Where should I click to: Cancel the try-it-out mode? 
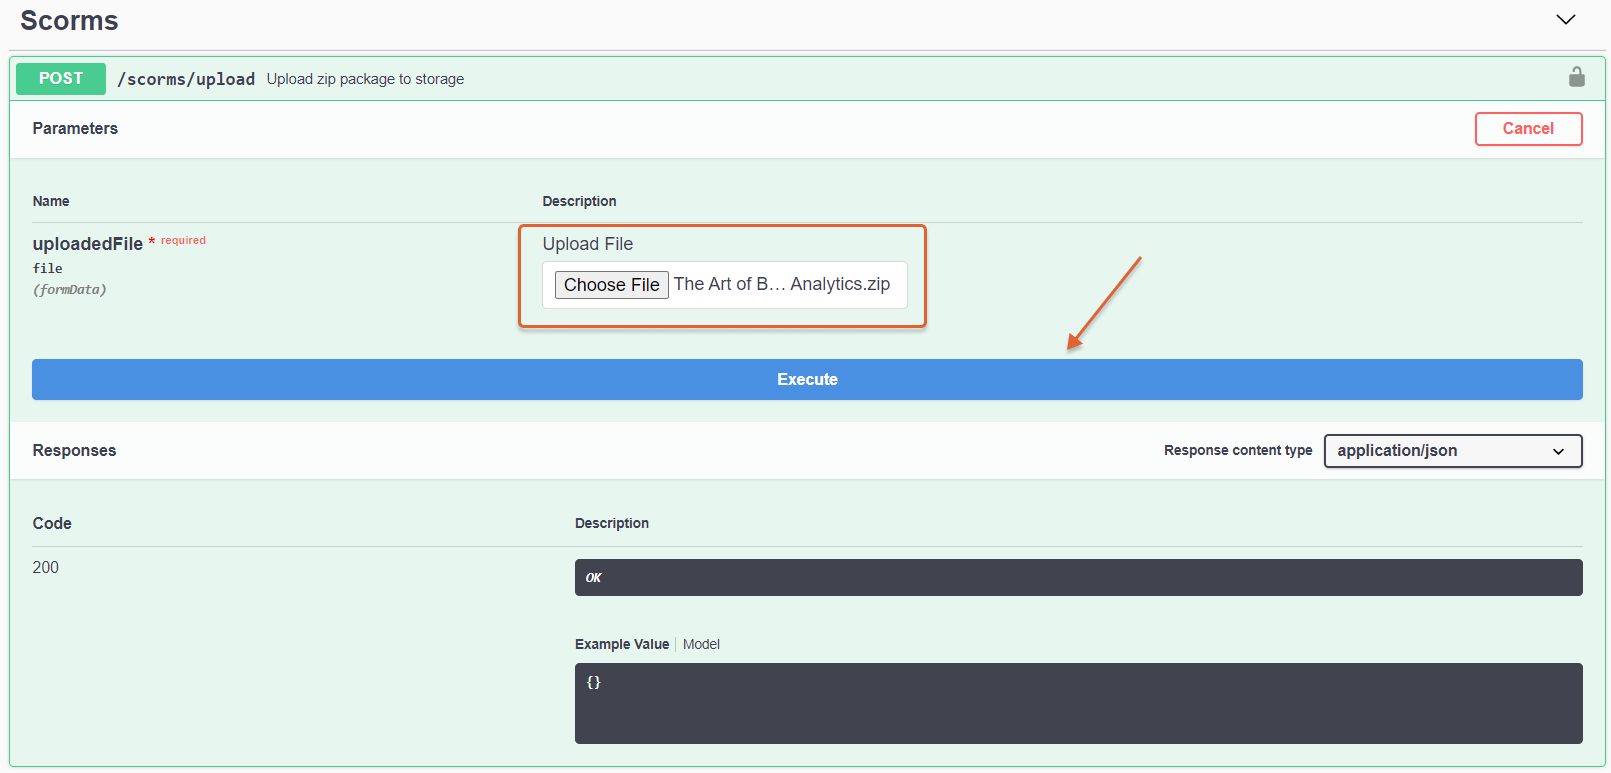1527,129
